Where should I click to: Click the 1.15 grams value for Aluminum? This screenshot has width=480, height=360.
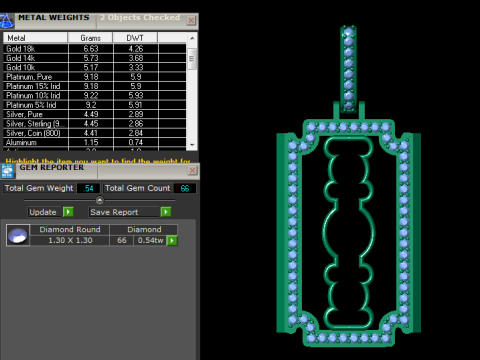point(91,142)
